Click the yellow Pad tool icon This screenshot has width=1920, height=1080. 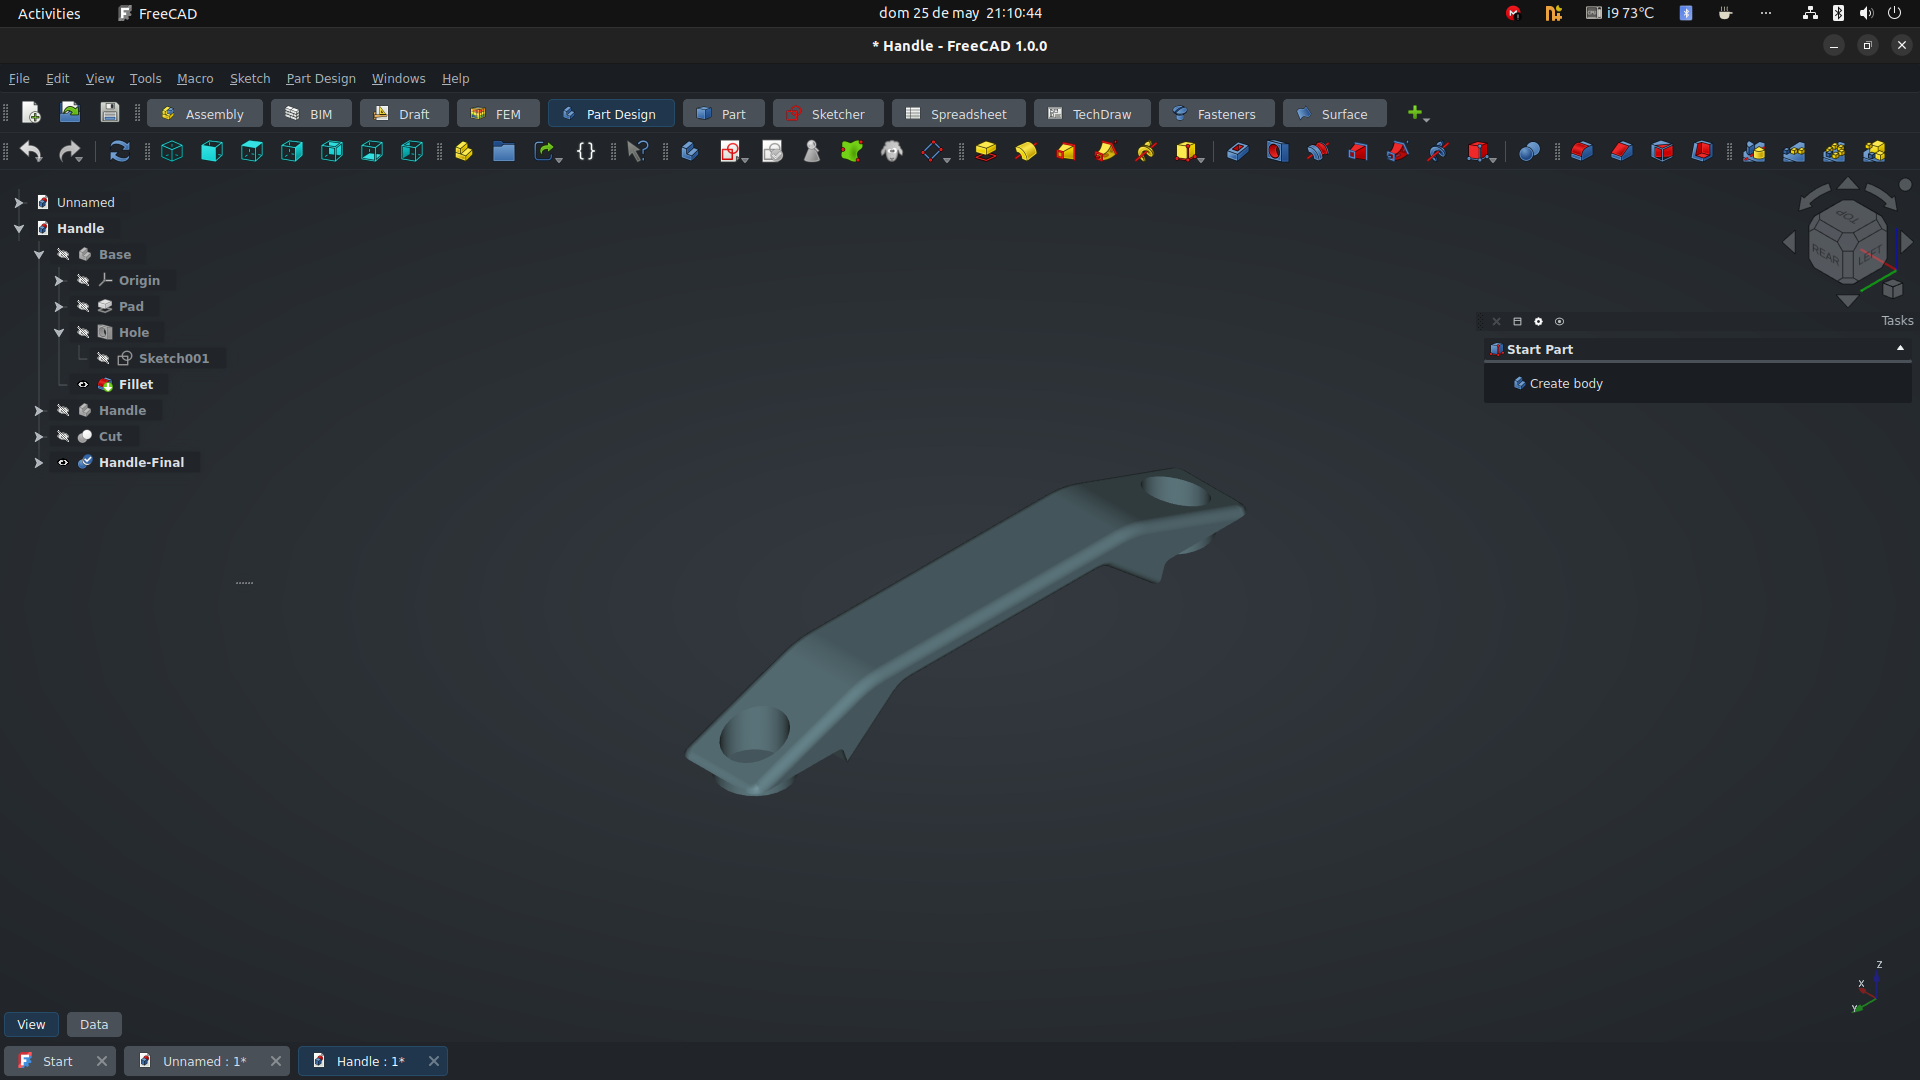click(x=986, y=151)
